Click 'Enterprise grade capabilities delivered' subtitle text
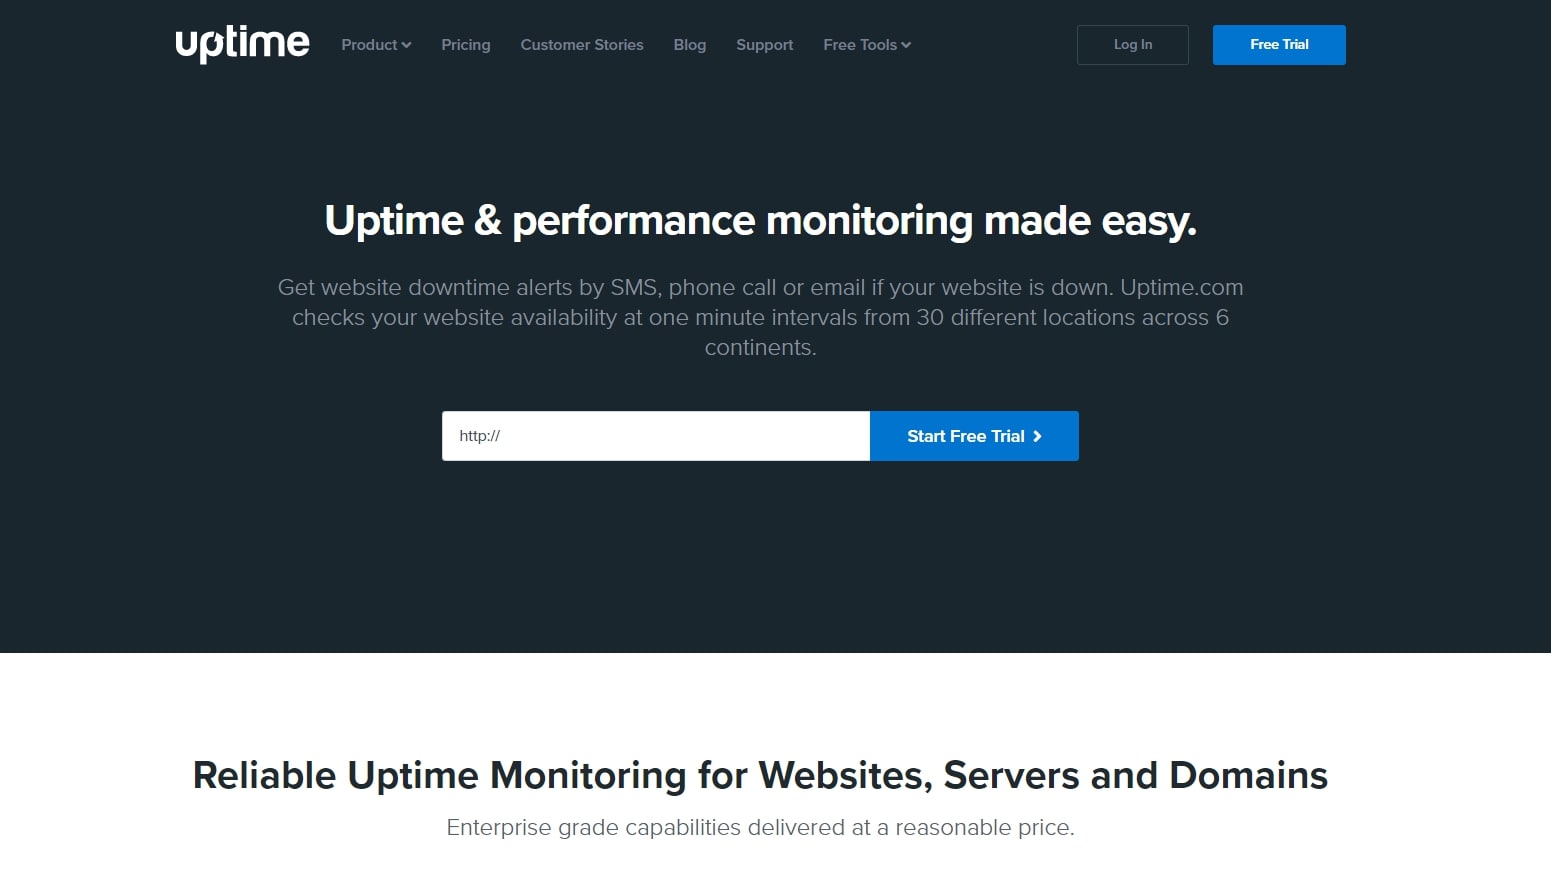 click(760, 828)
